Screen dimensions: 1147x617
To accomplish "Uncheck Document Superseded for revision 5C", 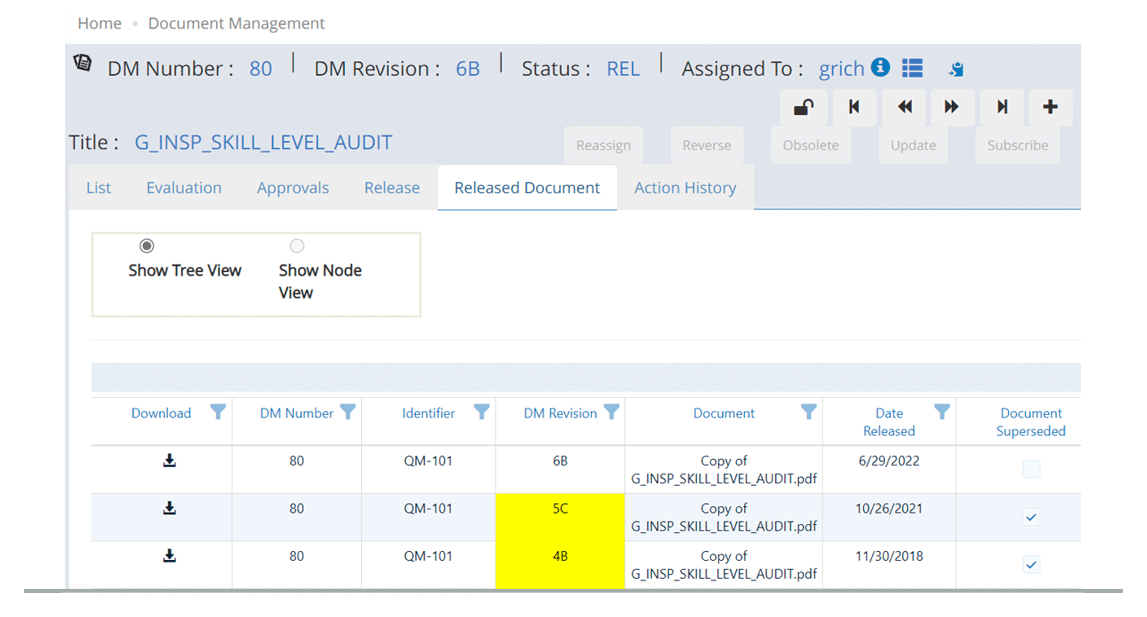I will pos(1030,517).
